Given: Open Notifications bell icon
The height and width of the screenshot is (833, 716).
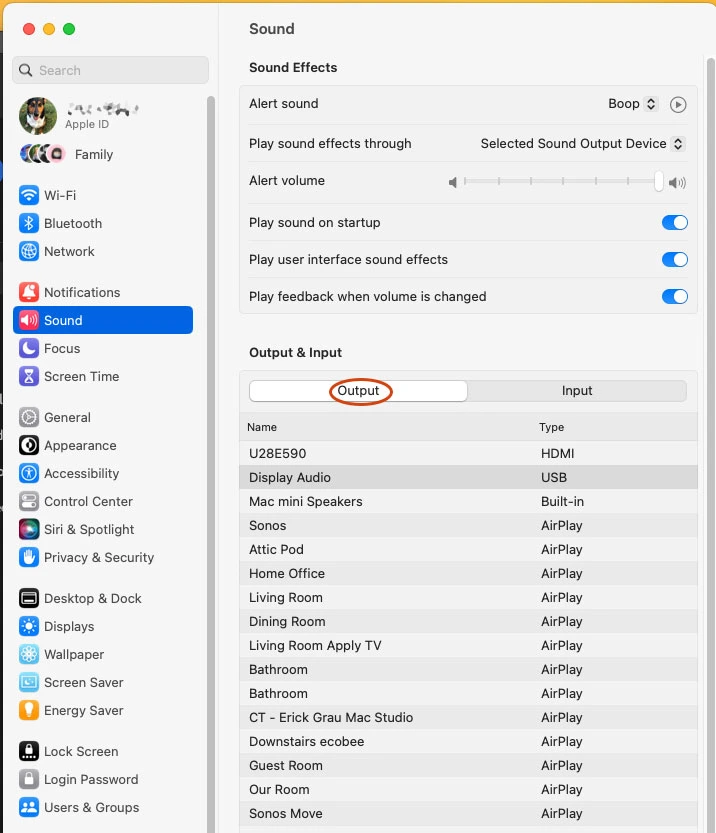Looking at the screenshot, I should tap(29, 292).
